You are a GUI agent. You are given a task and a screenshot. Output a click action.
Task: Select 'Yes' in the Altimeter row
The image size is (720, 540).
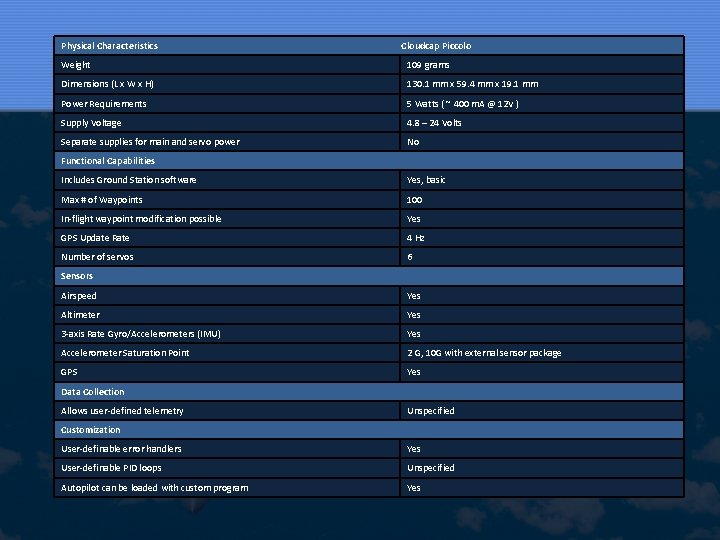413,315
